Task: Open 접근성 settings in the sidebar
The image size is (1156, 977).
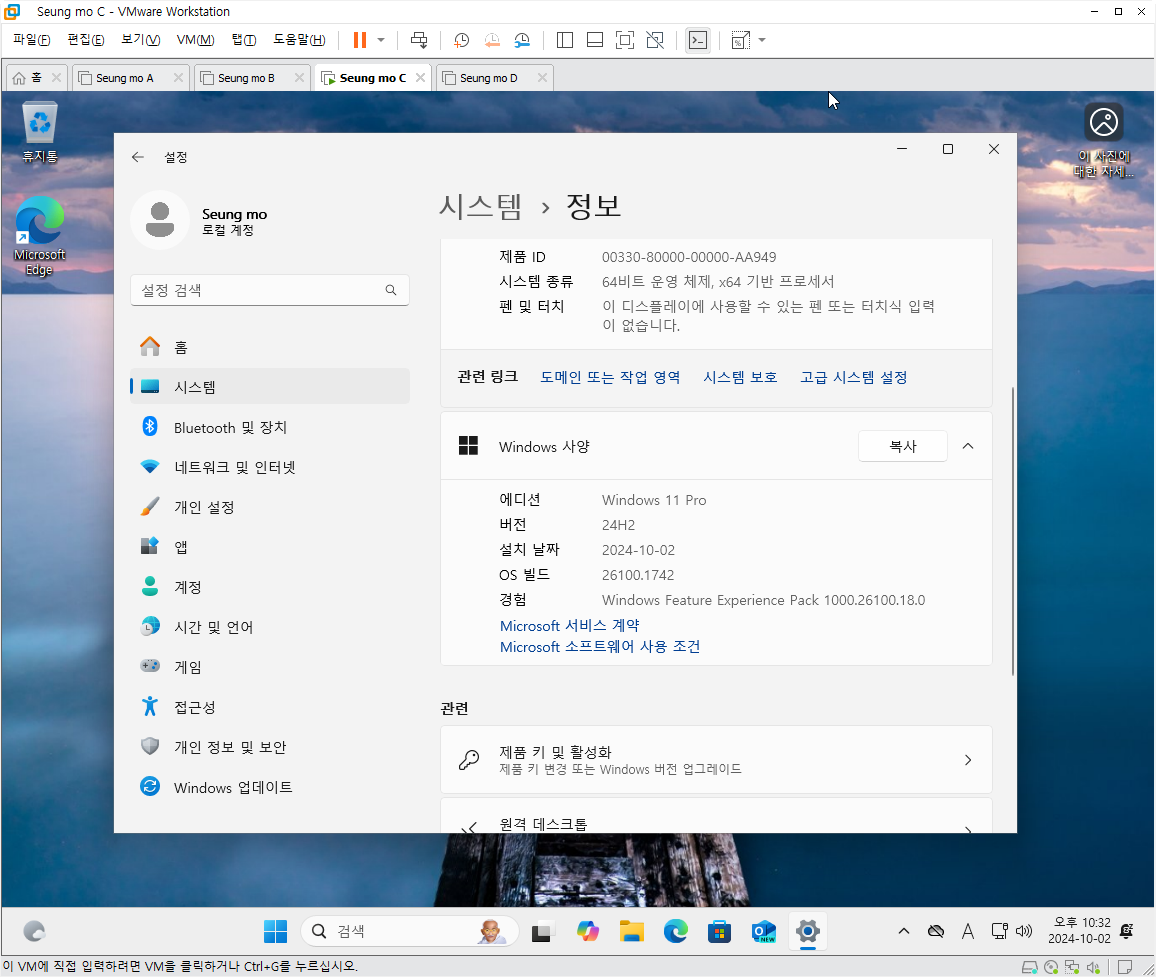Action: click(270, 707)
